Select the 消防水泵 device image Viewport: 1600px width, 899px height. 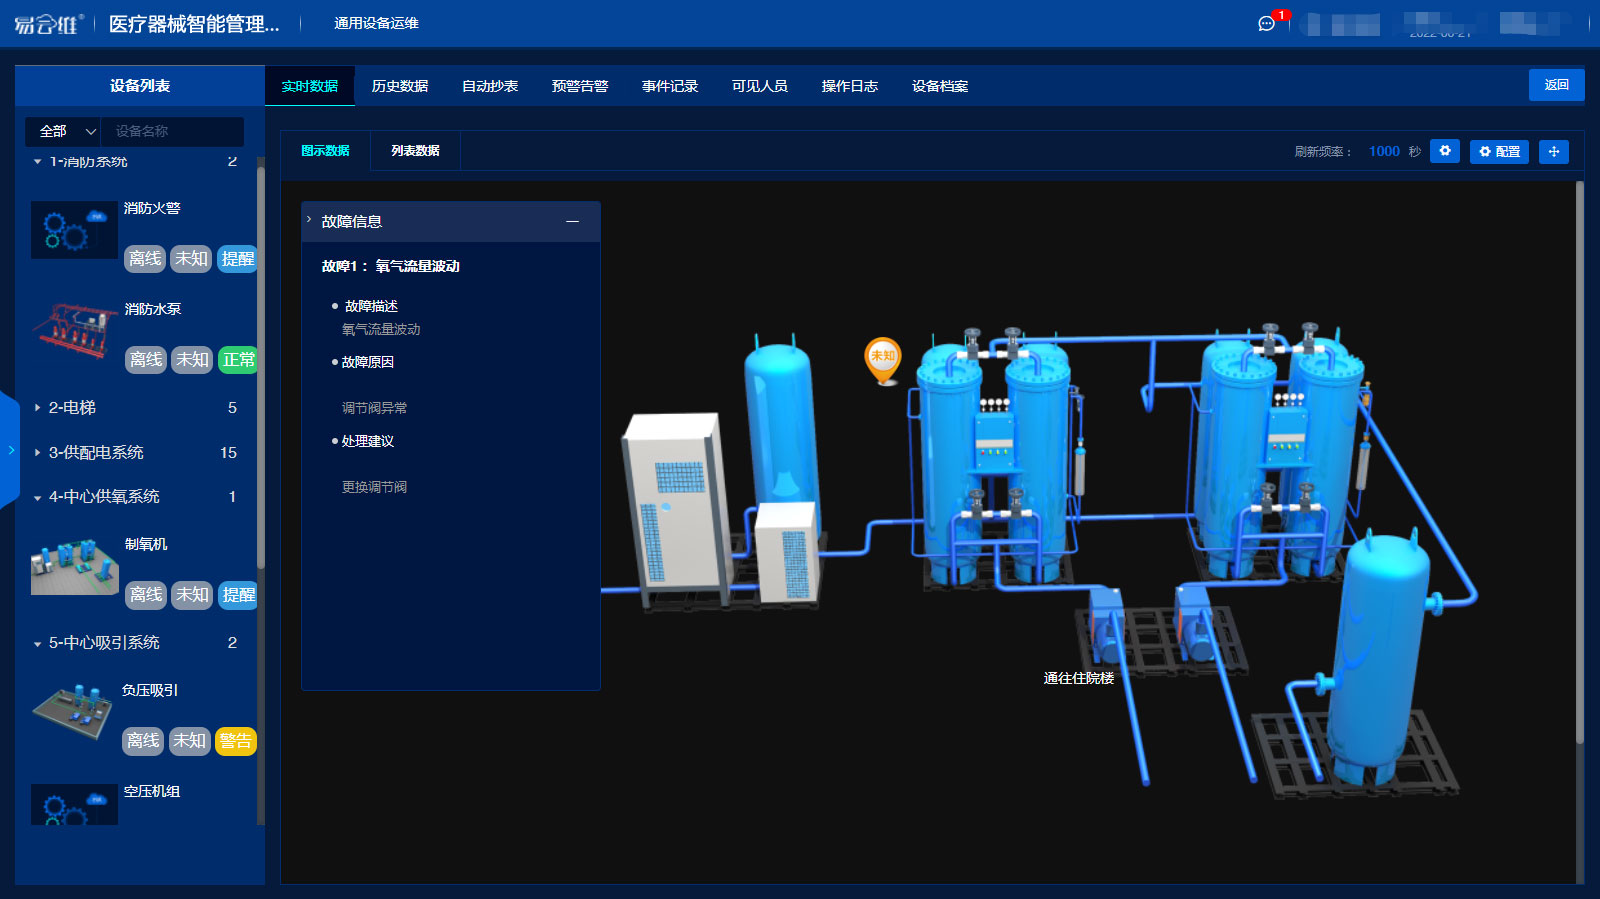tap(74, 330)
